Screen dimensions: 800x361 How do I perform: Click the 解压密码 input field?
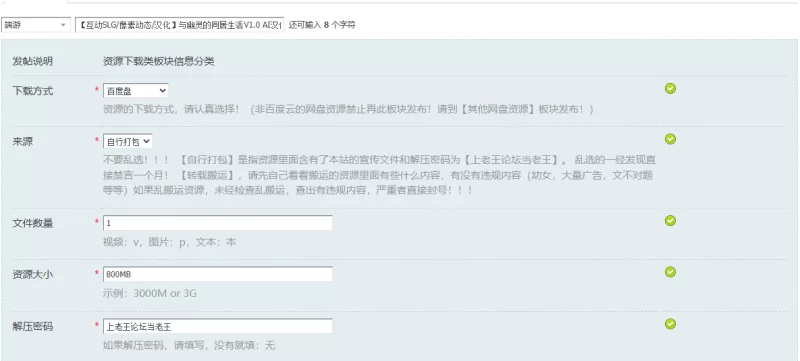point(218,326)
